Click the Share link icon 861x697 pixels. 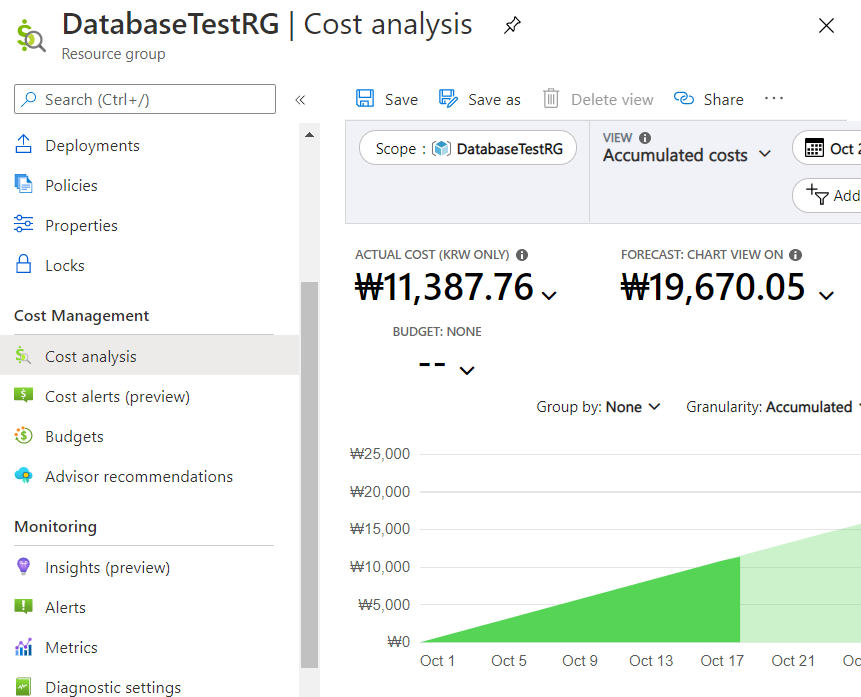pos(684,98)
